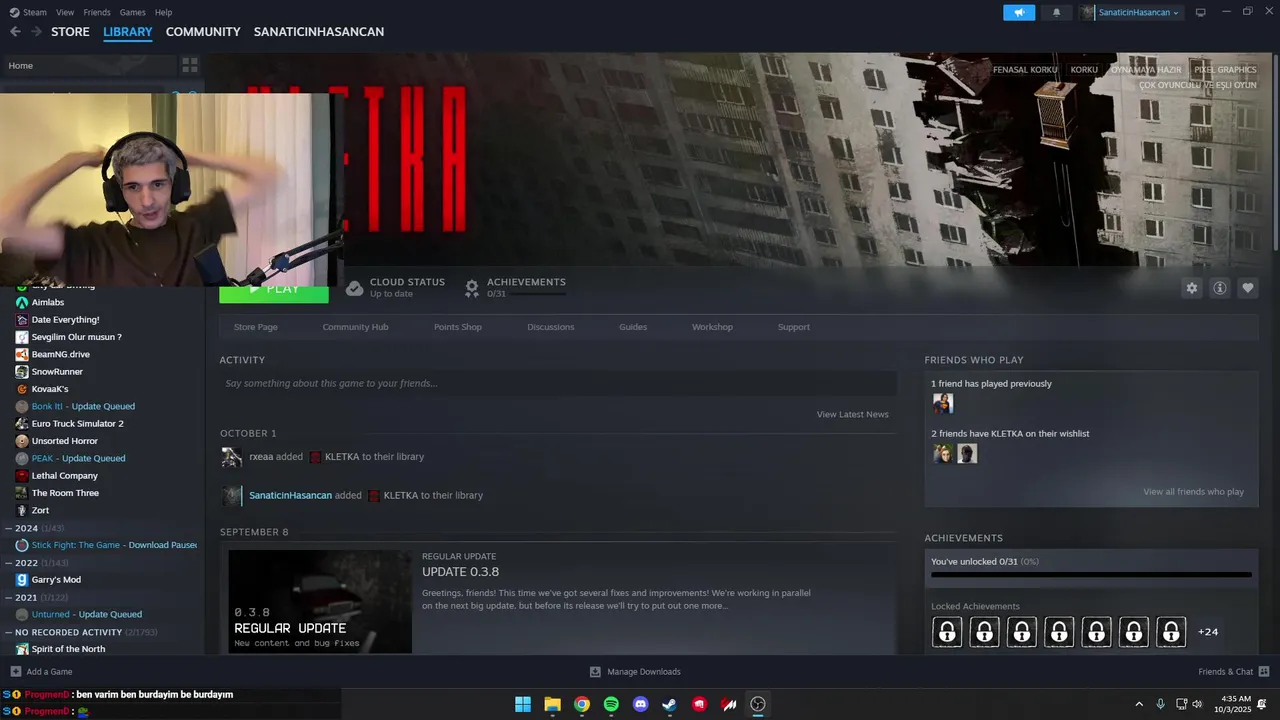Select PEAK - Update Queued entry

tap(78, 458)
